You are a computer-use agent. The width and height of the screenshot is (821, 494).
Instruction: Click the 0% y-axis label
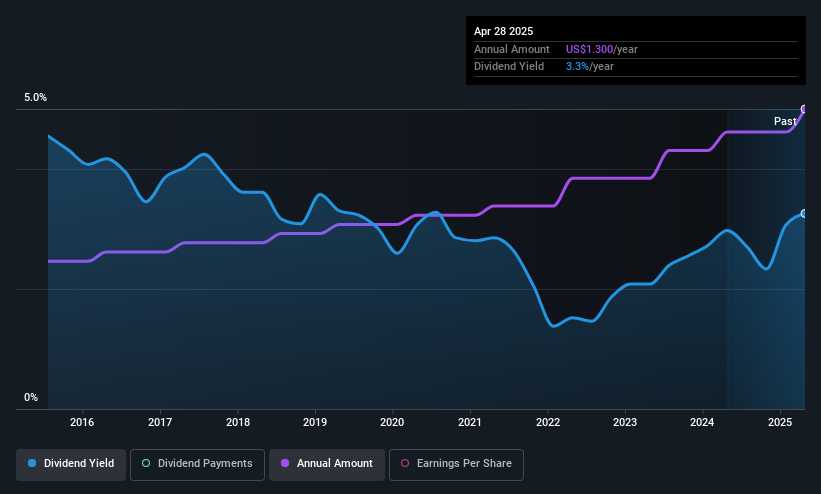click(x=31, y=398)
